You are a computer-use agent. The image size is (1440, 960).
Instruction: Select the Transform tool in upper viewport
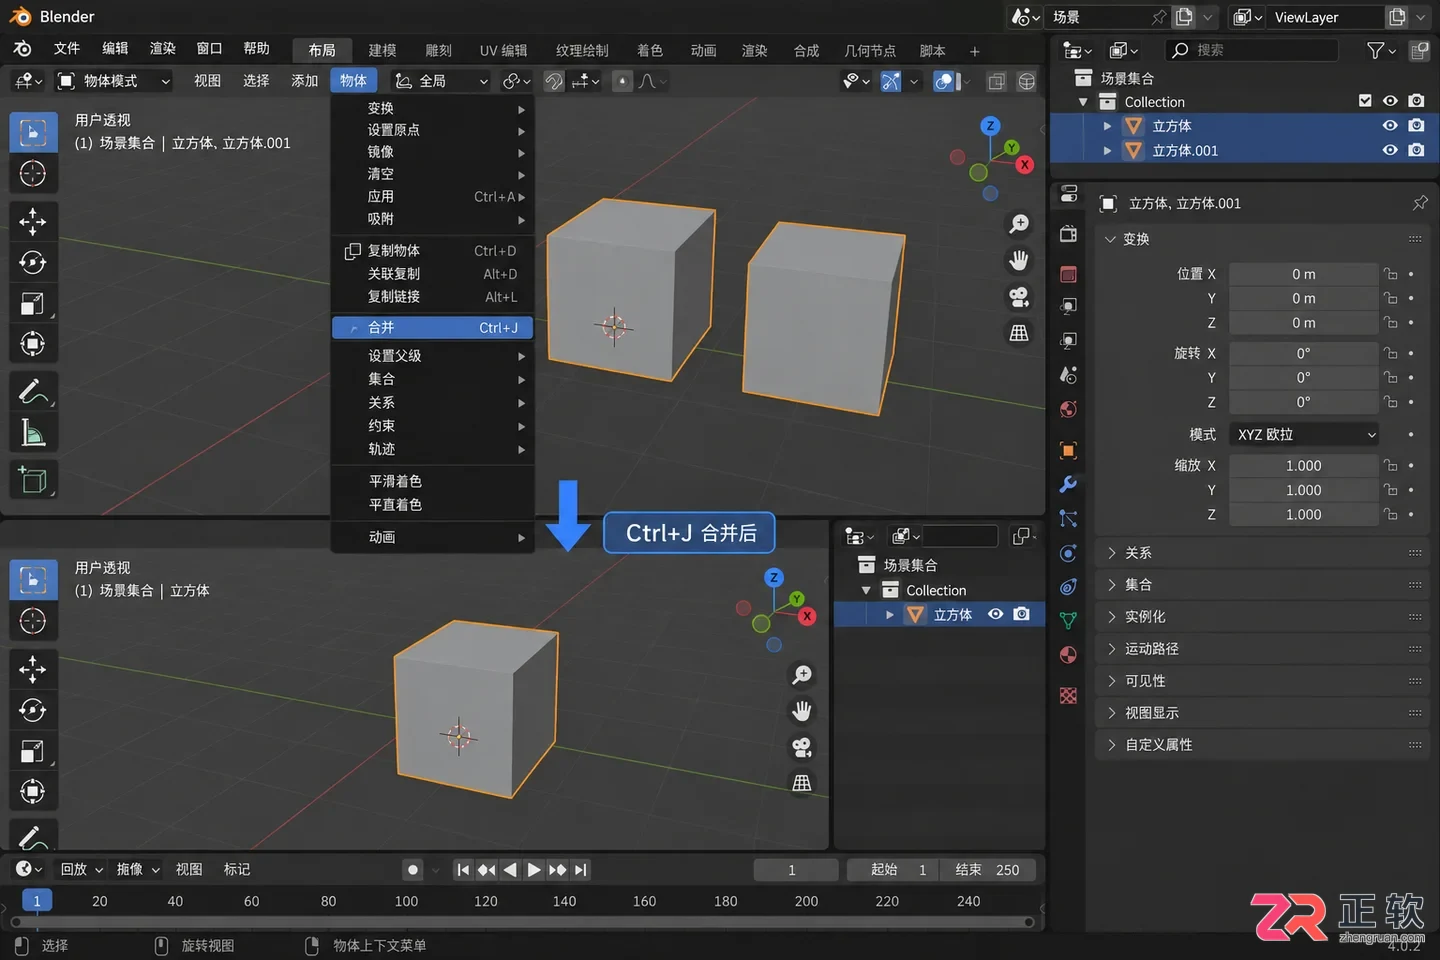(x=33, y=344)
